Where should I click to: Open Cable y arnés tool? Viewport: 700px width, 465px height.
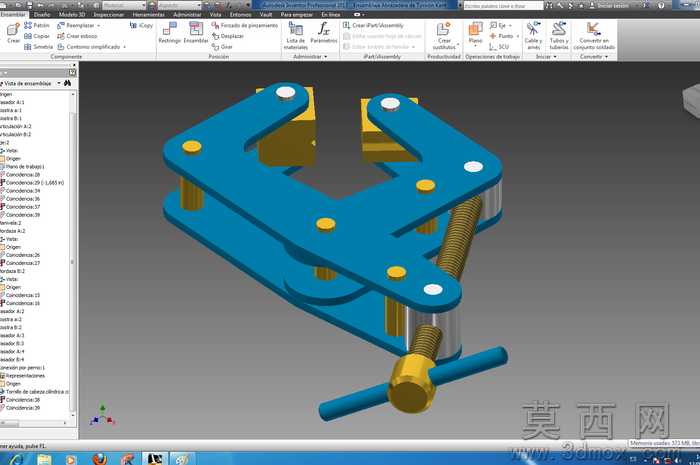[x=533, y=36]
